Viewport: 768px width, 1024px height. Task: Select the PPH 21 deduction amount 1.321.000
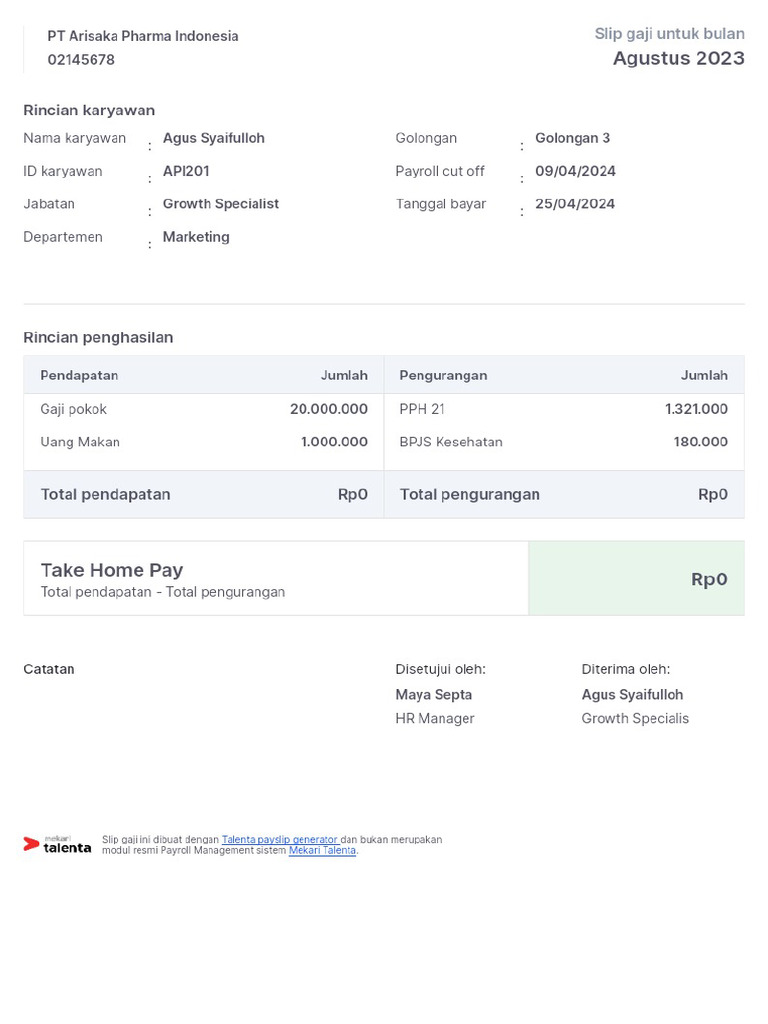tap(696, 409)
